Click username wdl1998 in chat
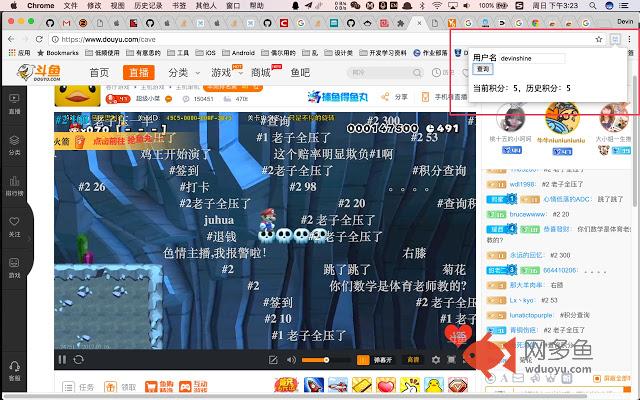Image resolution: width=640 pixels, height=400 pixels. pos(522,184)
